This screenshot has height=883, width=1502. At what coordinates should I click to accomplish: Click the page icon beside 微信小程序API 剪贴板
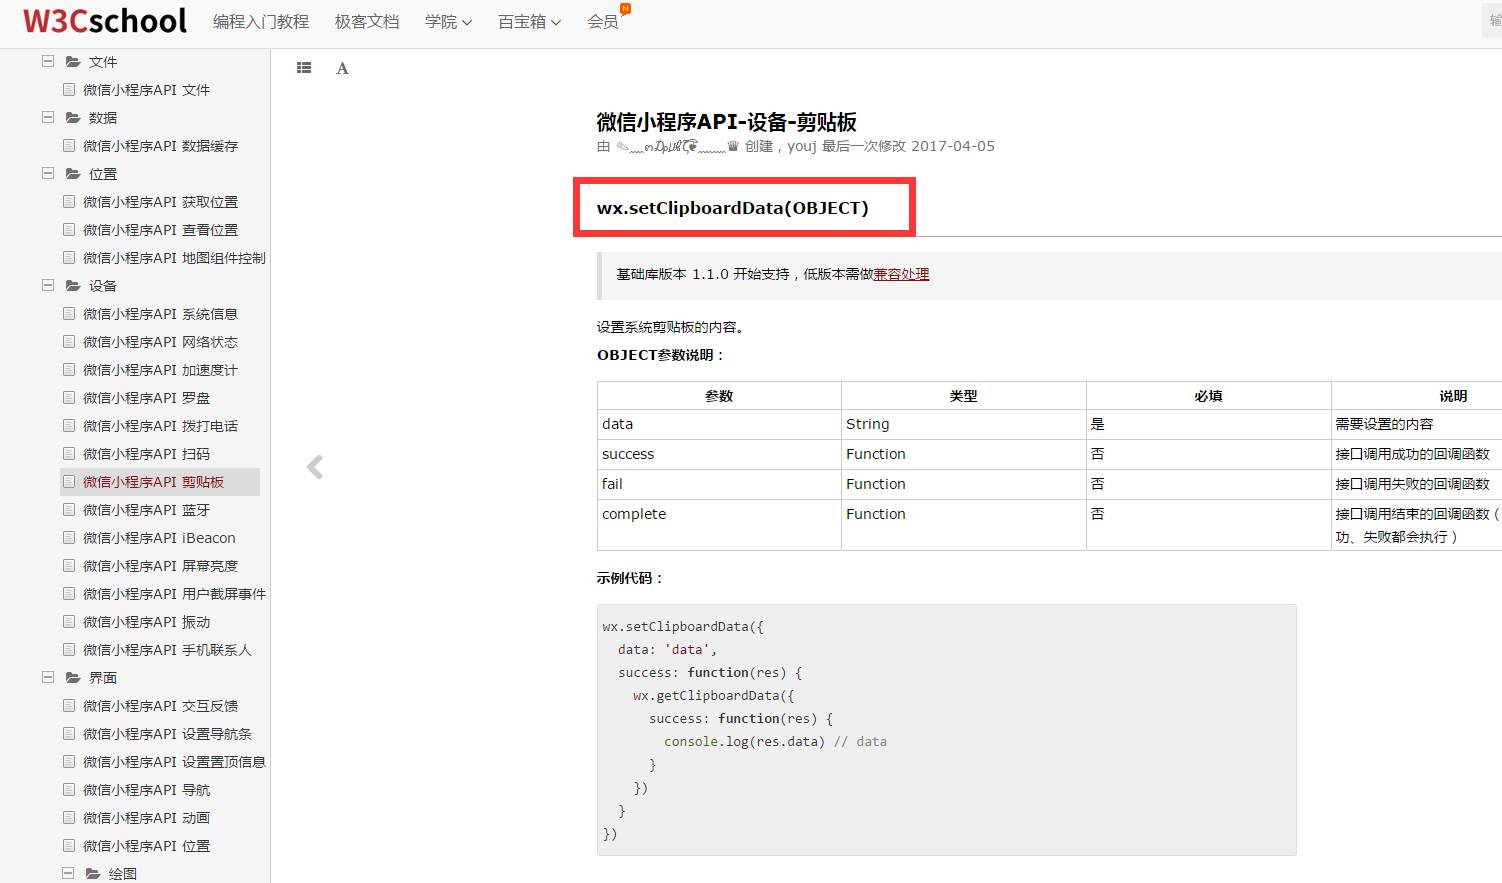pos(69,482)
